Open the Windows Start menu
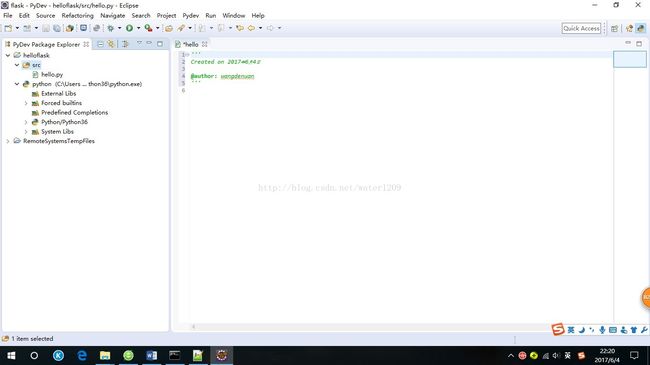 point(11,355)
